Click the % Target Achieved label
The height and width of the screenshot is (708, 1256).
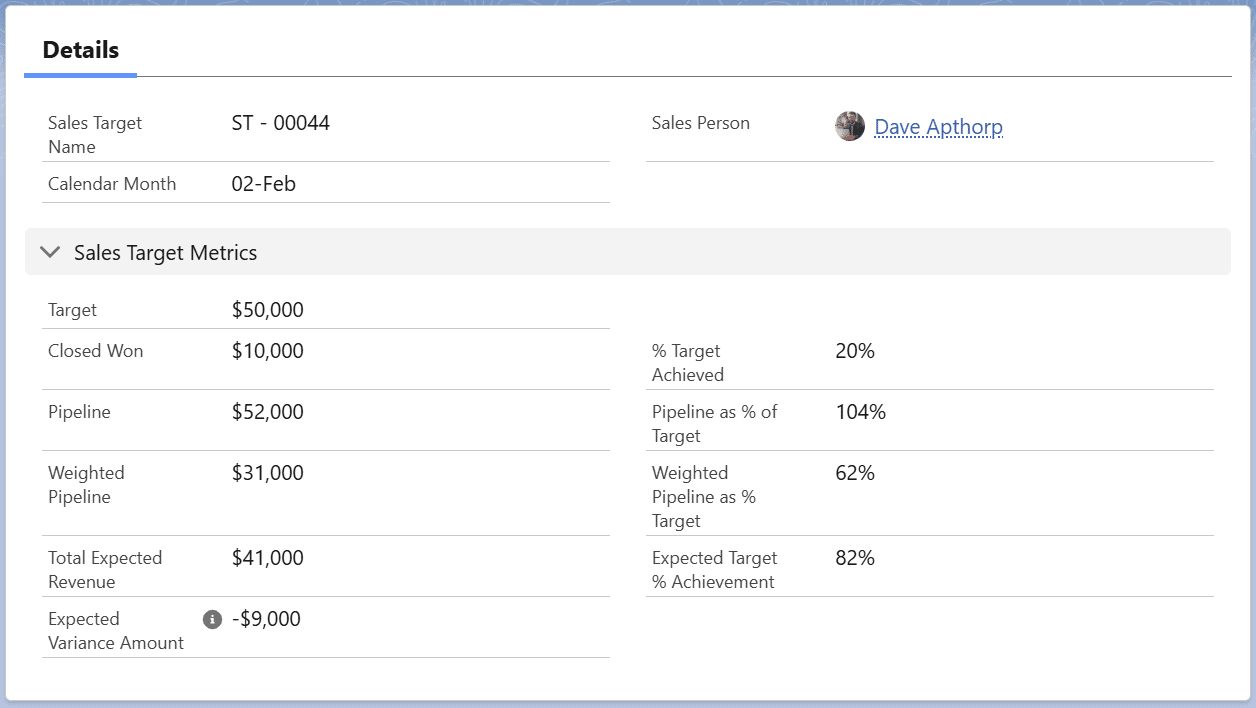[x=688, y=363]
